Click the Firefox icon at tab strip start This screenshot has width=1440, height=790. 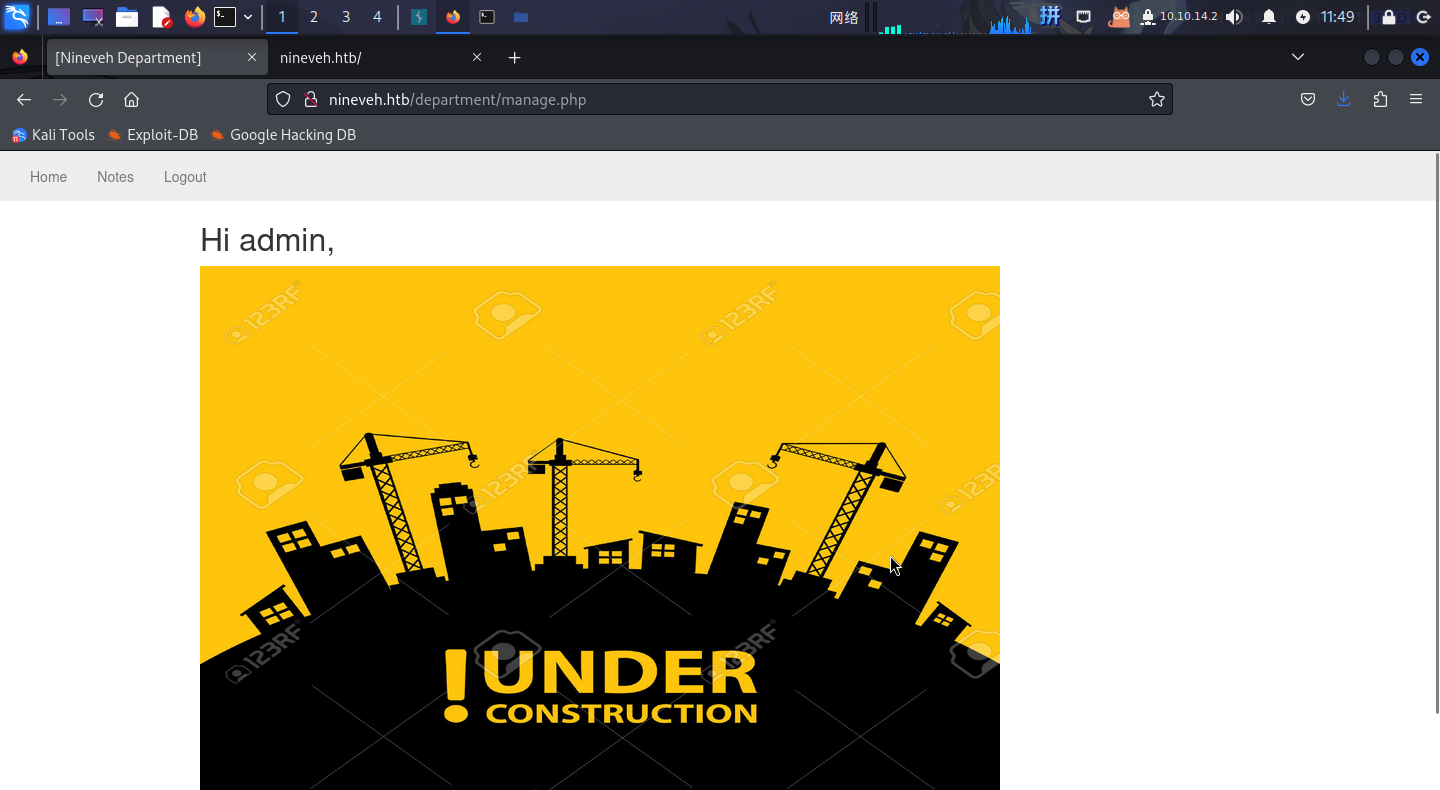[x=20, y=57]
